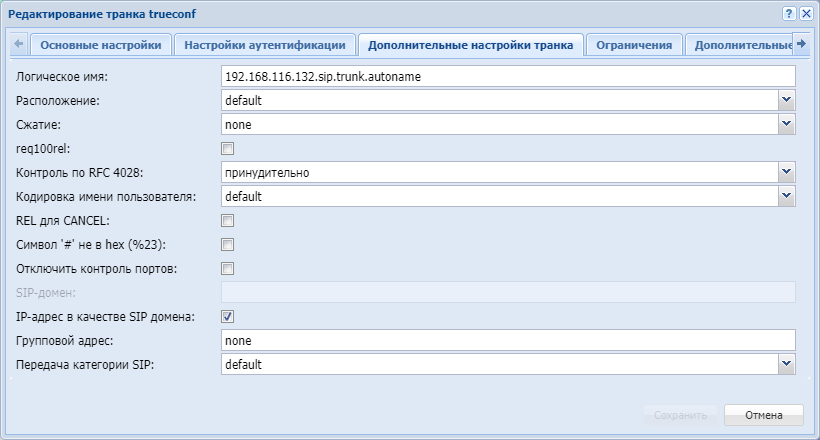The image size is (820, 440).
Task: Click the help question mark icon
Action: (789, 12)
